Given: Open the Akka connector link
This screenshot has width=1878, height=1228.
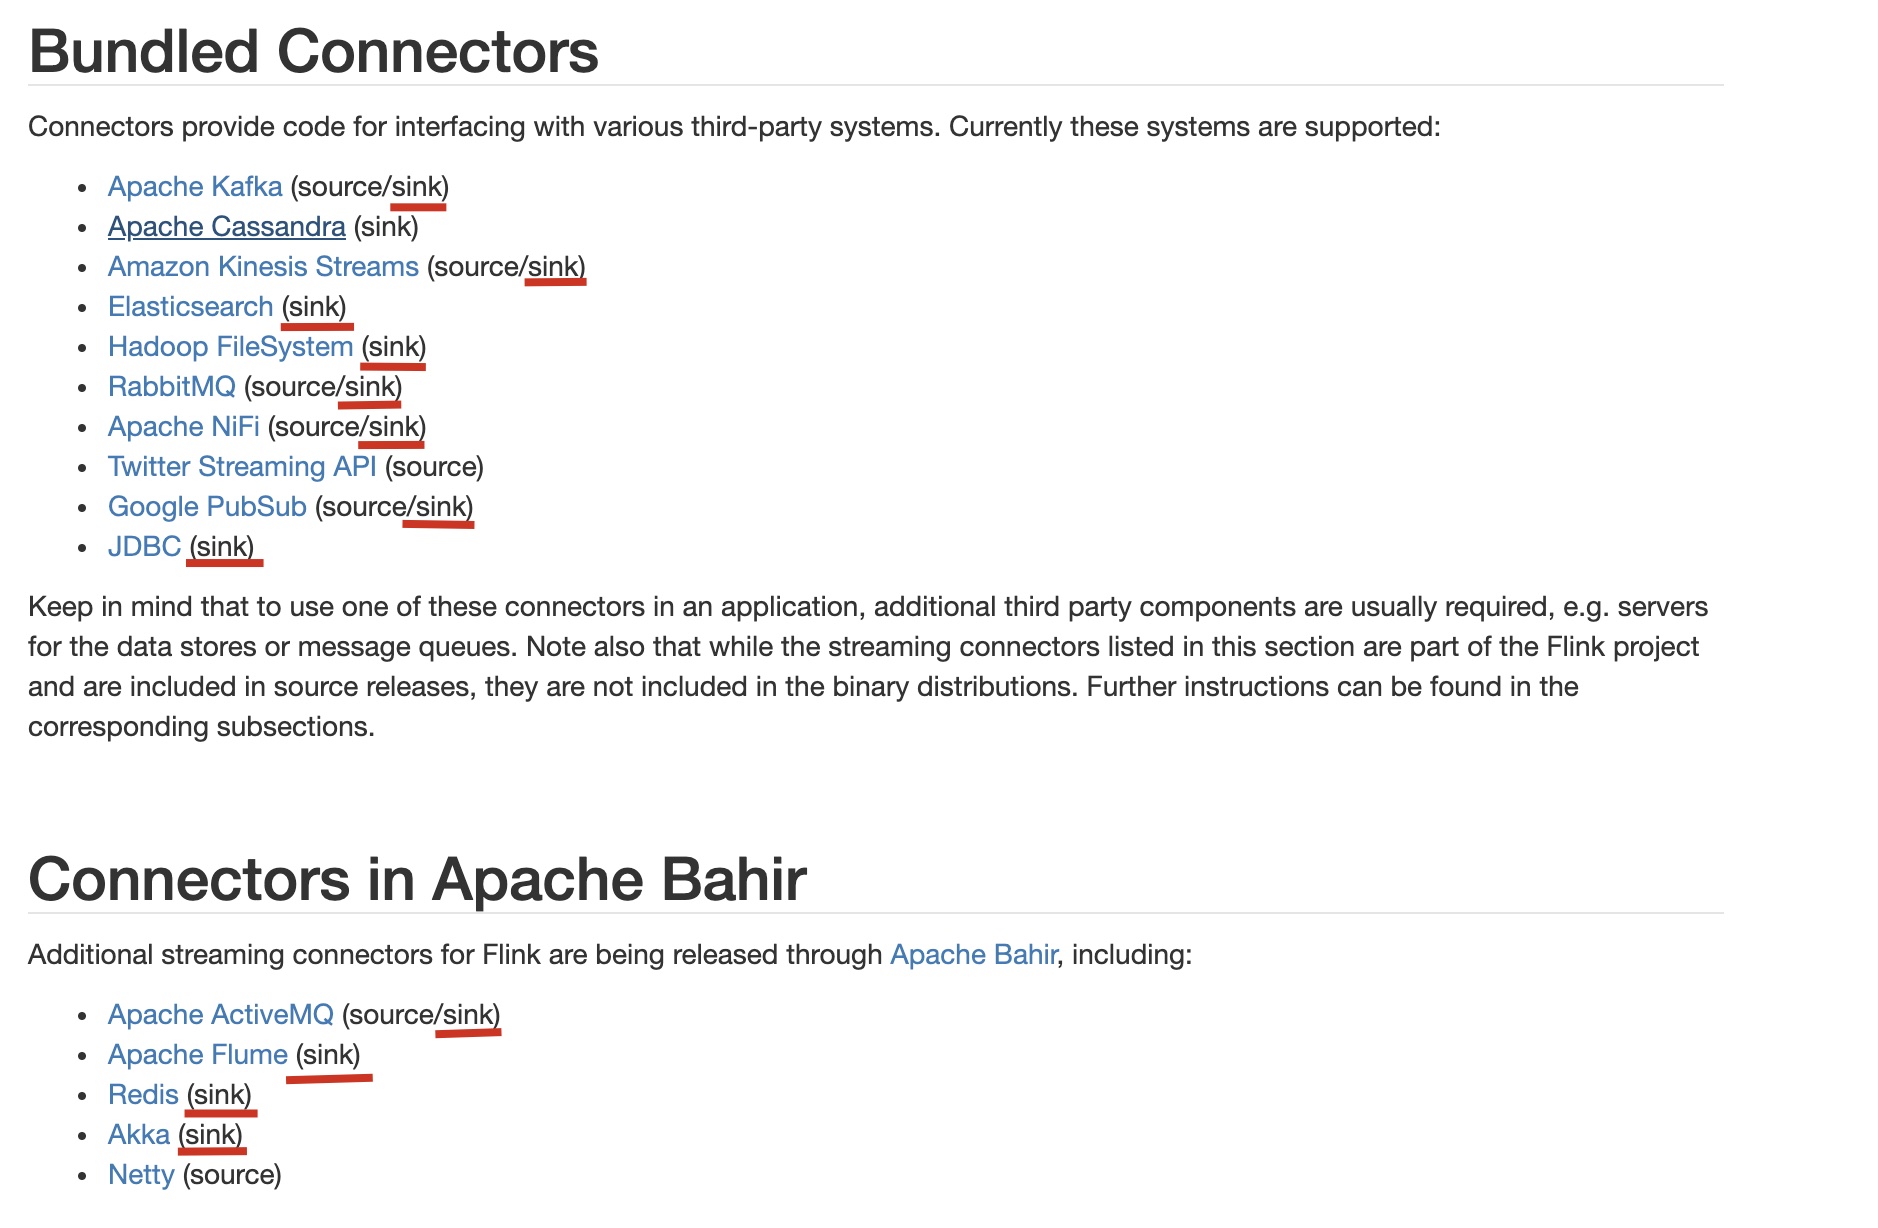Looking at the screenshot, I should (x=139, y=1135).
